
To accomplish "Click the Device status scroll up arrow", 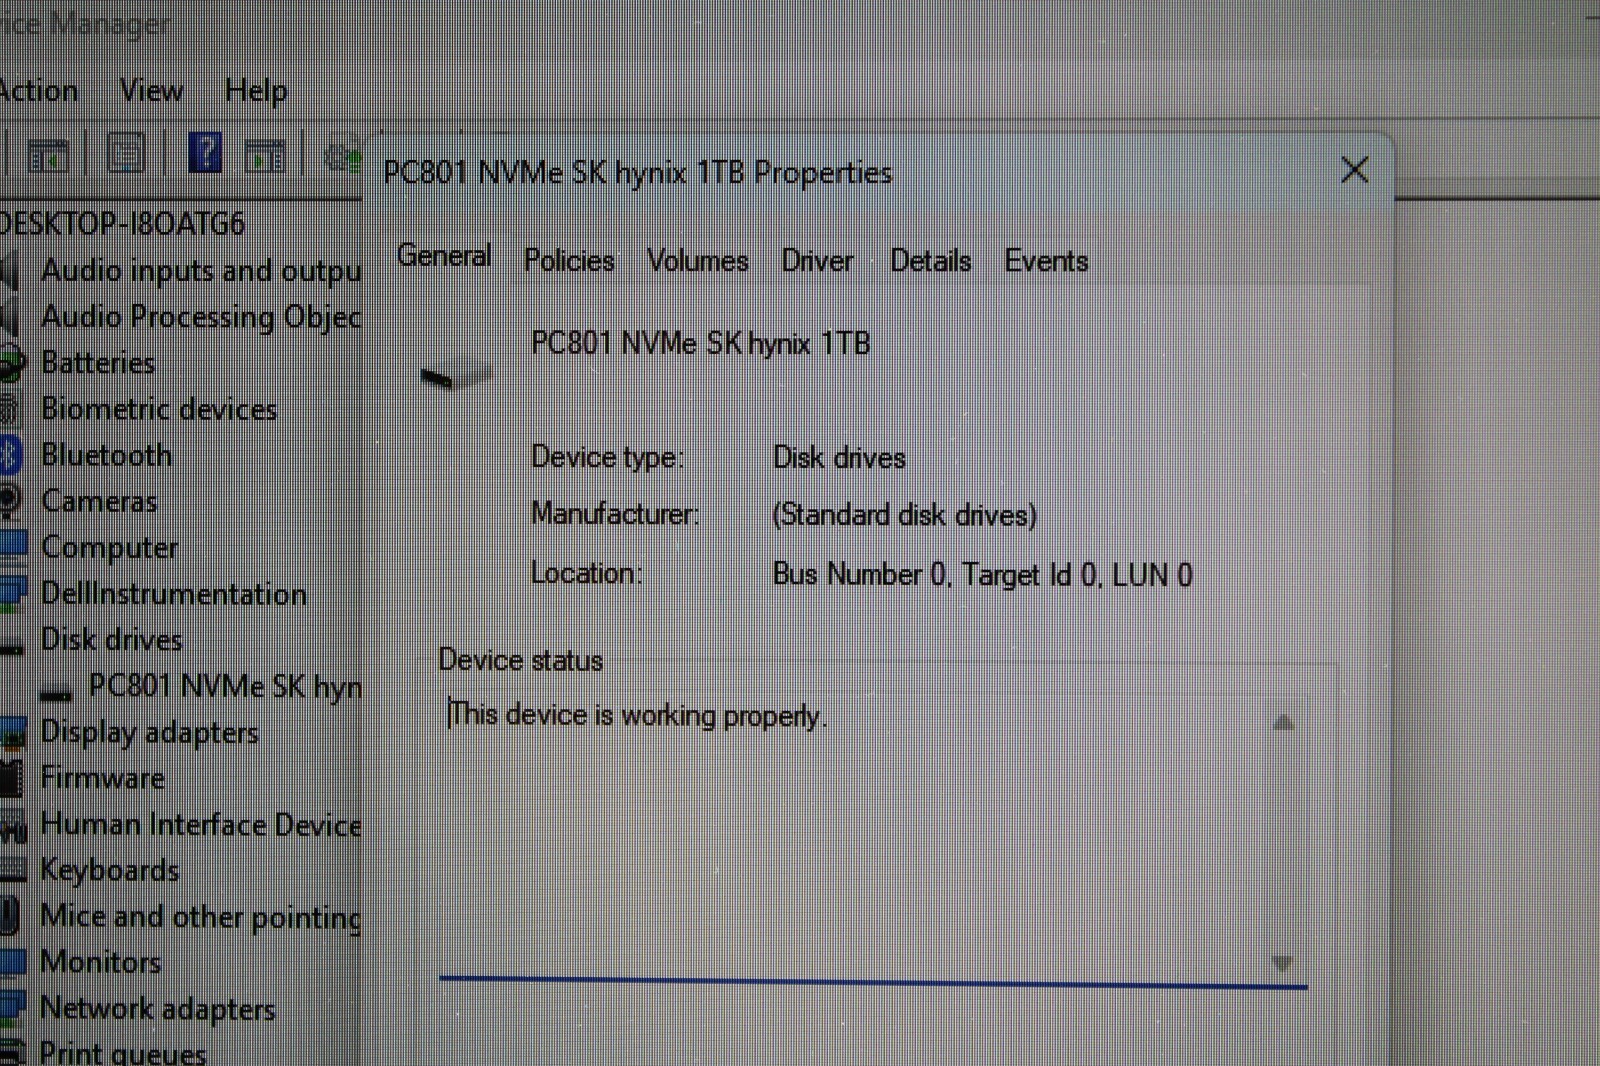I will [1284, 722].
